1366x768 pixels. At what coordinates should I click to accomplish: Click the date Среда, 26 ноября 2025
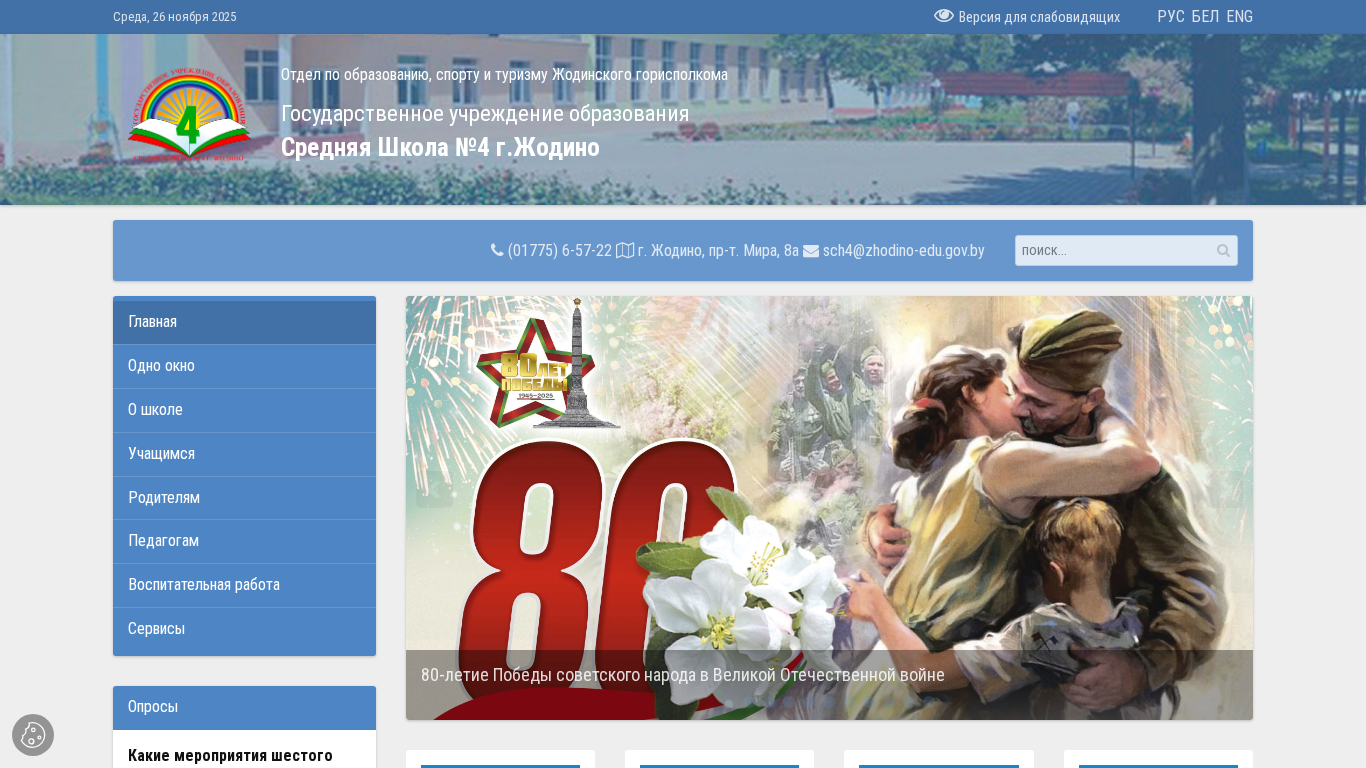click(x=175, y=17)
